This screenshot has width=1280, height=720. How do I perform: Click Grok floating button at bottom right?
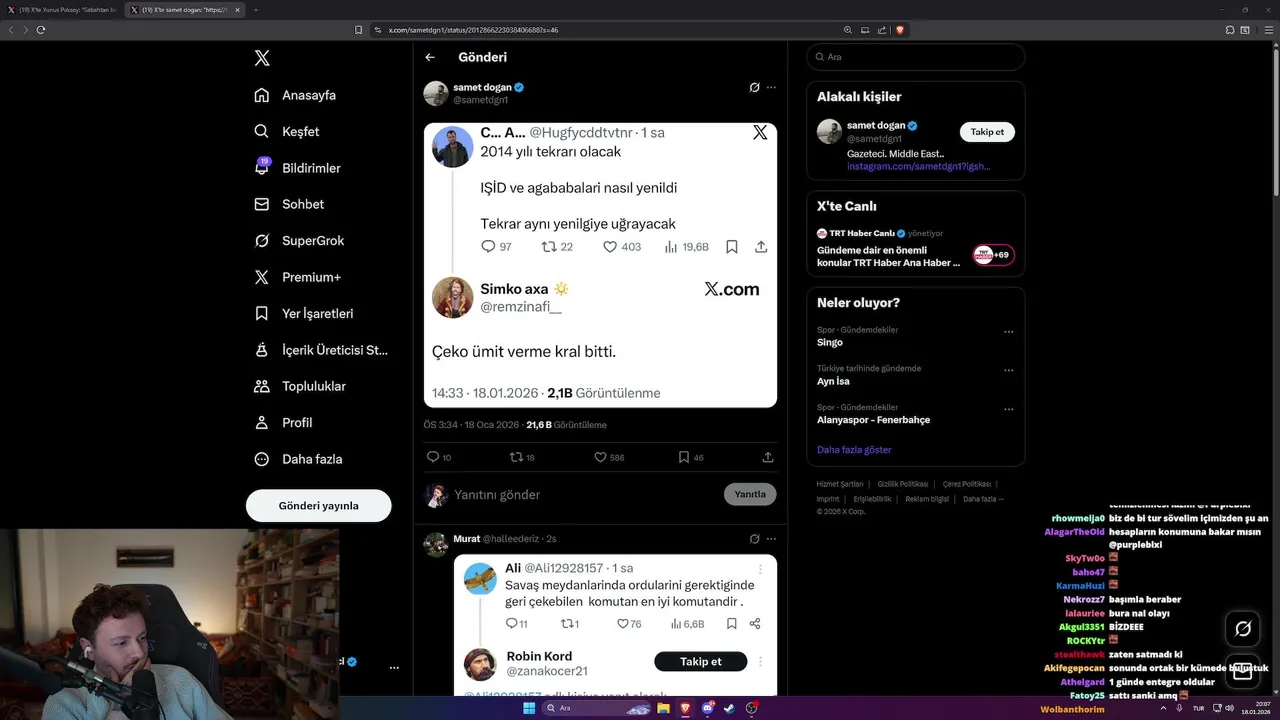[1243, 629]
